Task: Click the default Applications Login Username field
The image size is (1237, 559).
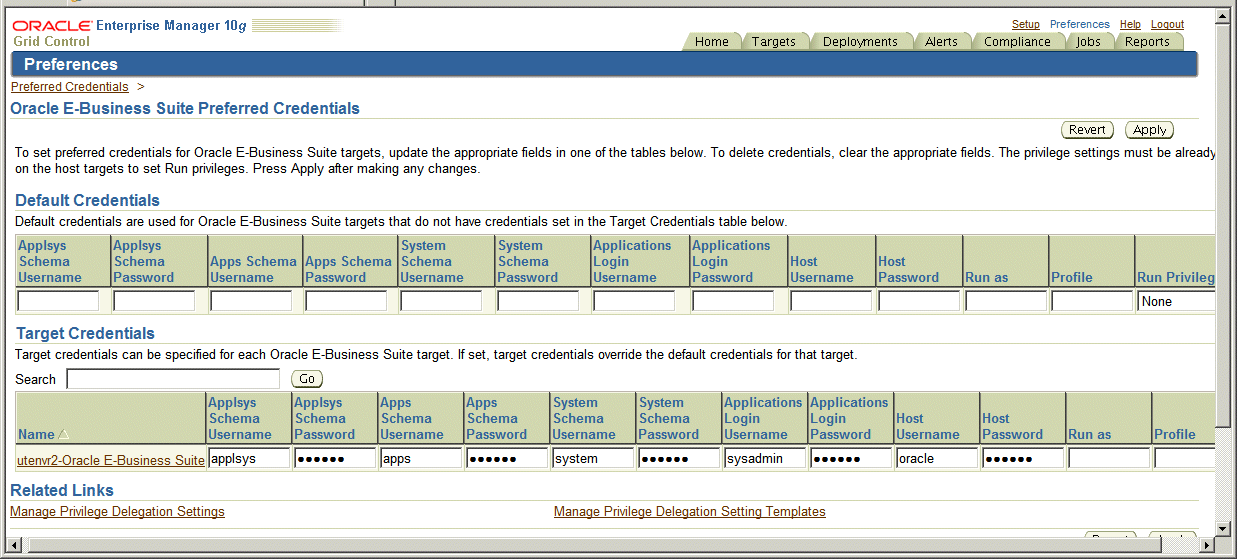Action: 634,301
